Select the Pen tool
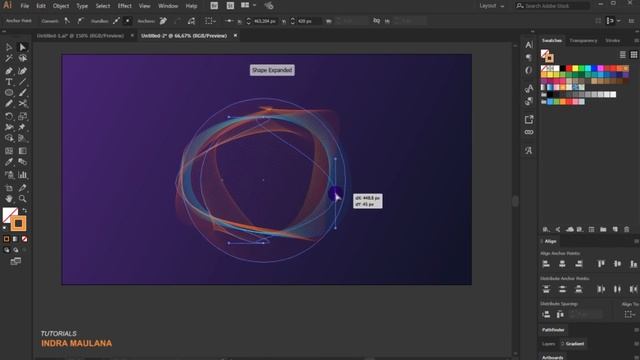 (x=9, y=71)
